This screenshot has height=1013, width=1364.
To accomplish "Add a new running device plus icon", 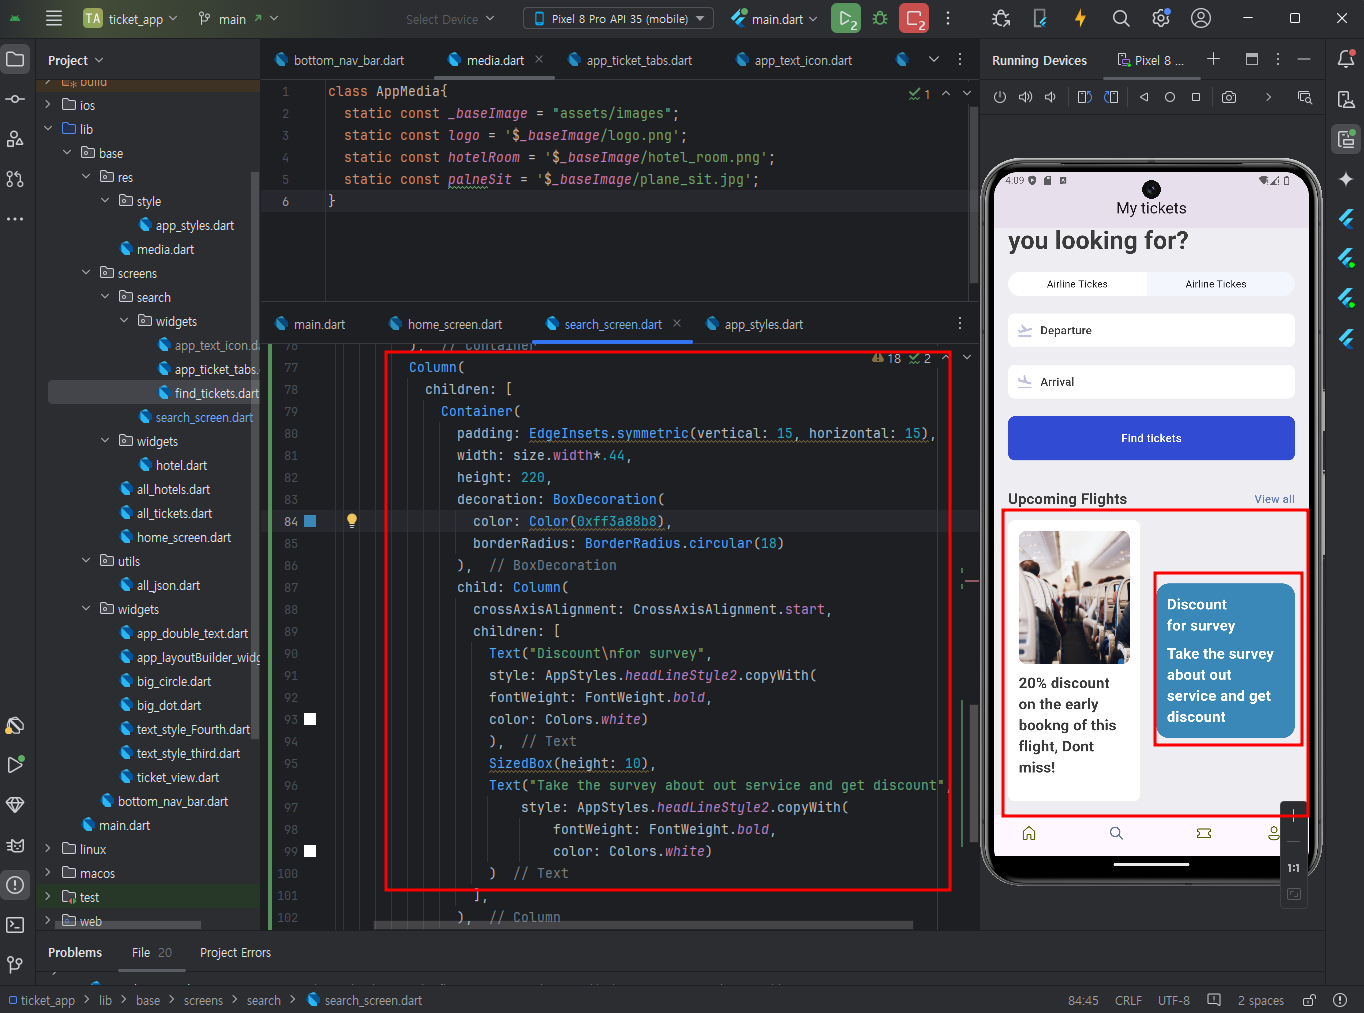I will [x=1213, y=59].
